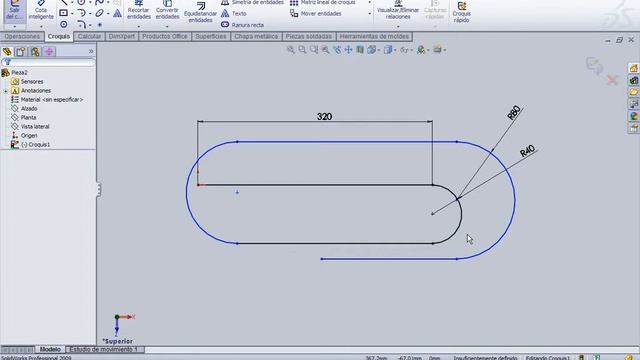Click Zoom to fit icon
The height and width of the screenshot is (360, 640).
(x=291, y=50)
